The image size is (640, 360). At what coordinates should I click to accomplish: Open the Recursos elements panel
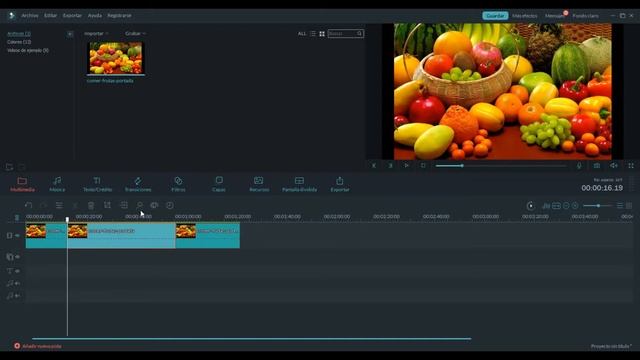click(x=259, y=184)
